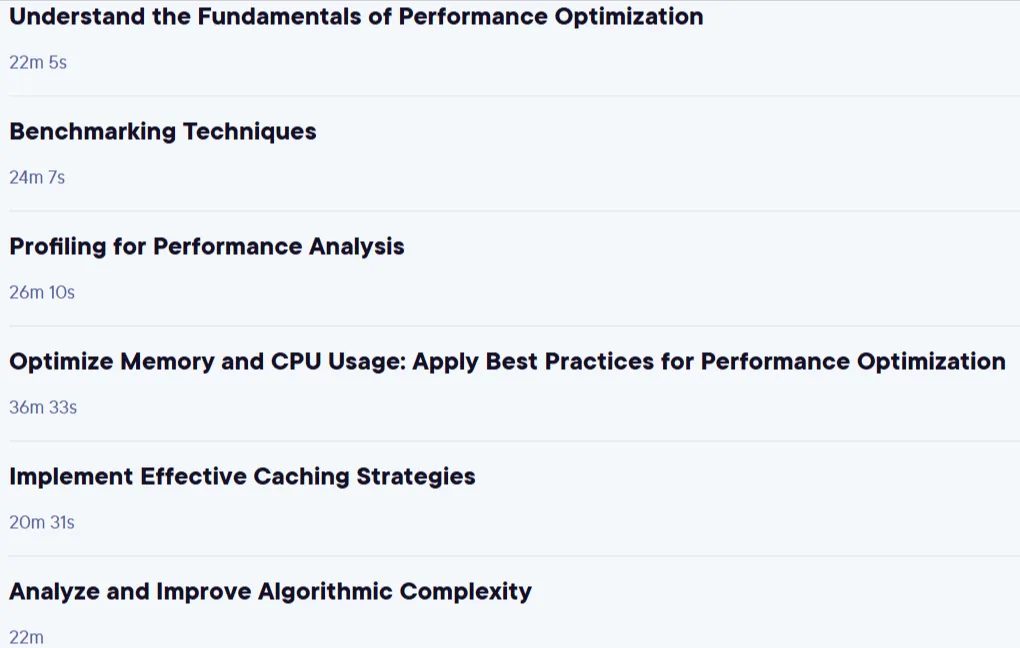This screenshot has width=1020, height=648.
Task: Select Profiling for Performance Analysis title
Action: [207, 247]
